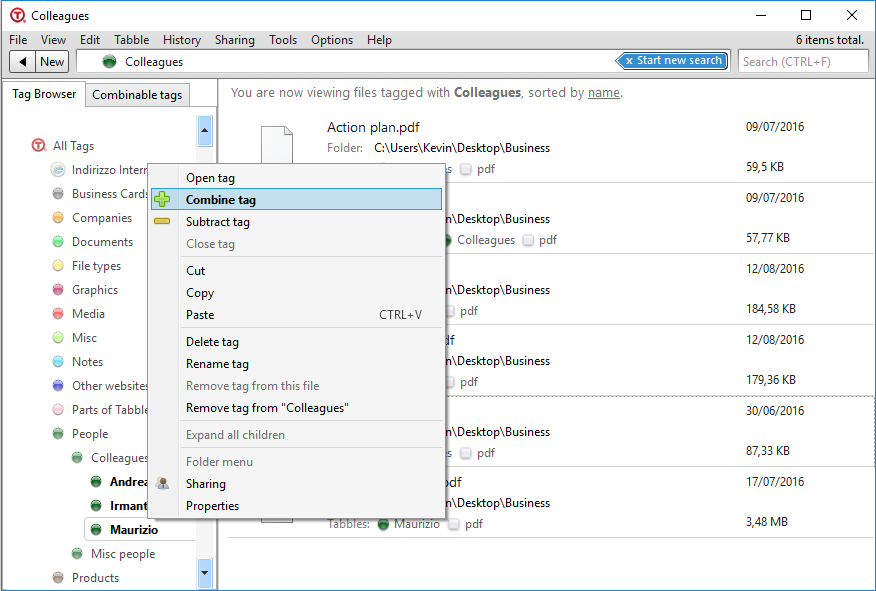Click the "6 items total." status text
Screen dimensions: 876x591
pyautogui.click(x=830, y=40)
